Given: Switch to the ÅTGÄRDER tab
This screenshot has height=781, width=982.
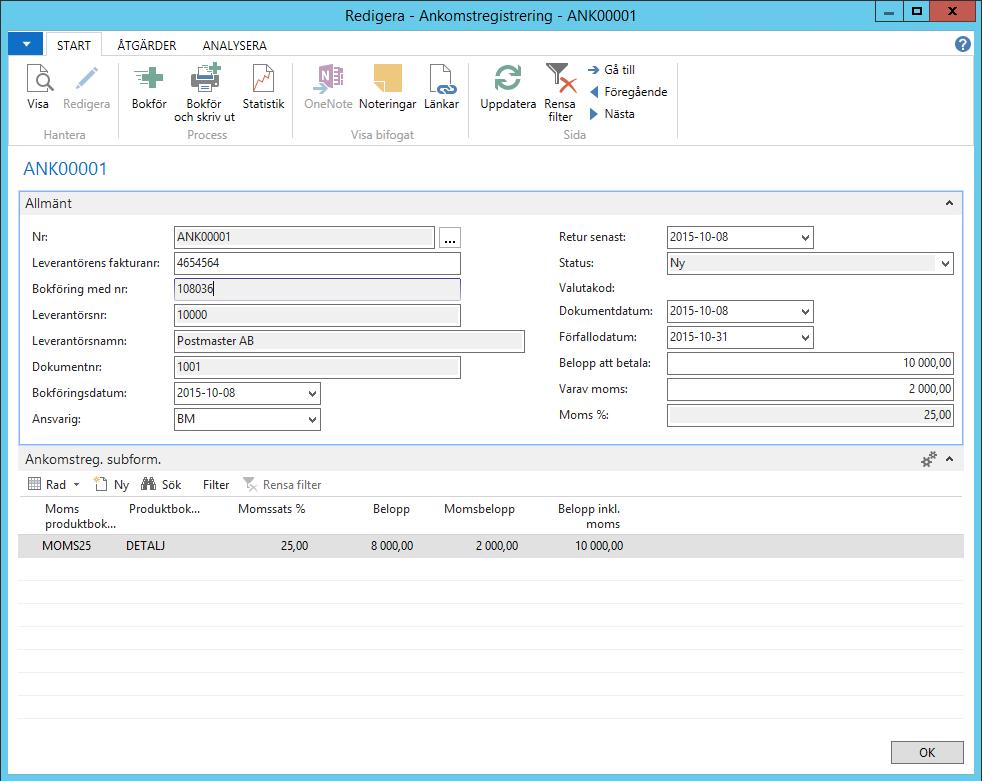Looking at the screenshot, I should click(147, 45).
